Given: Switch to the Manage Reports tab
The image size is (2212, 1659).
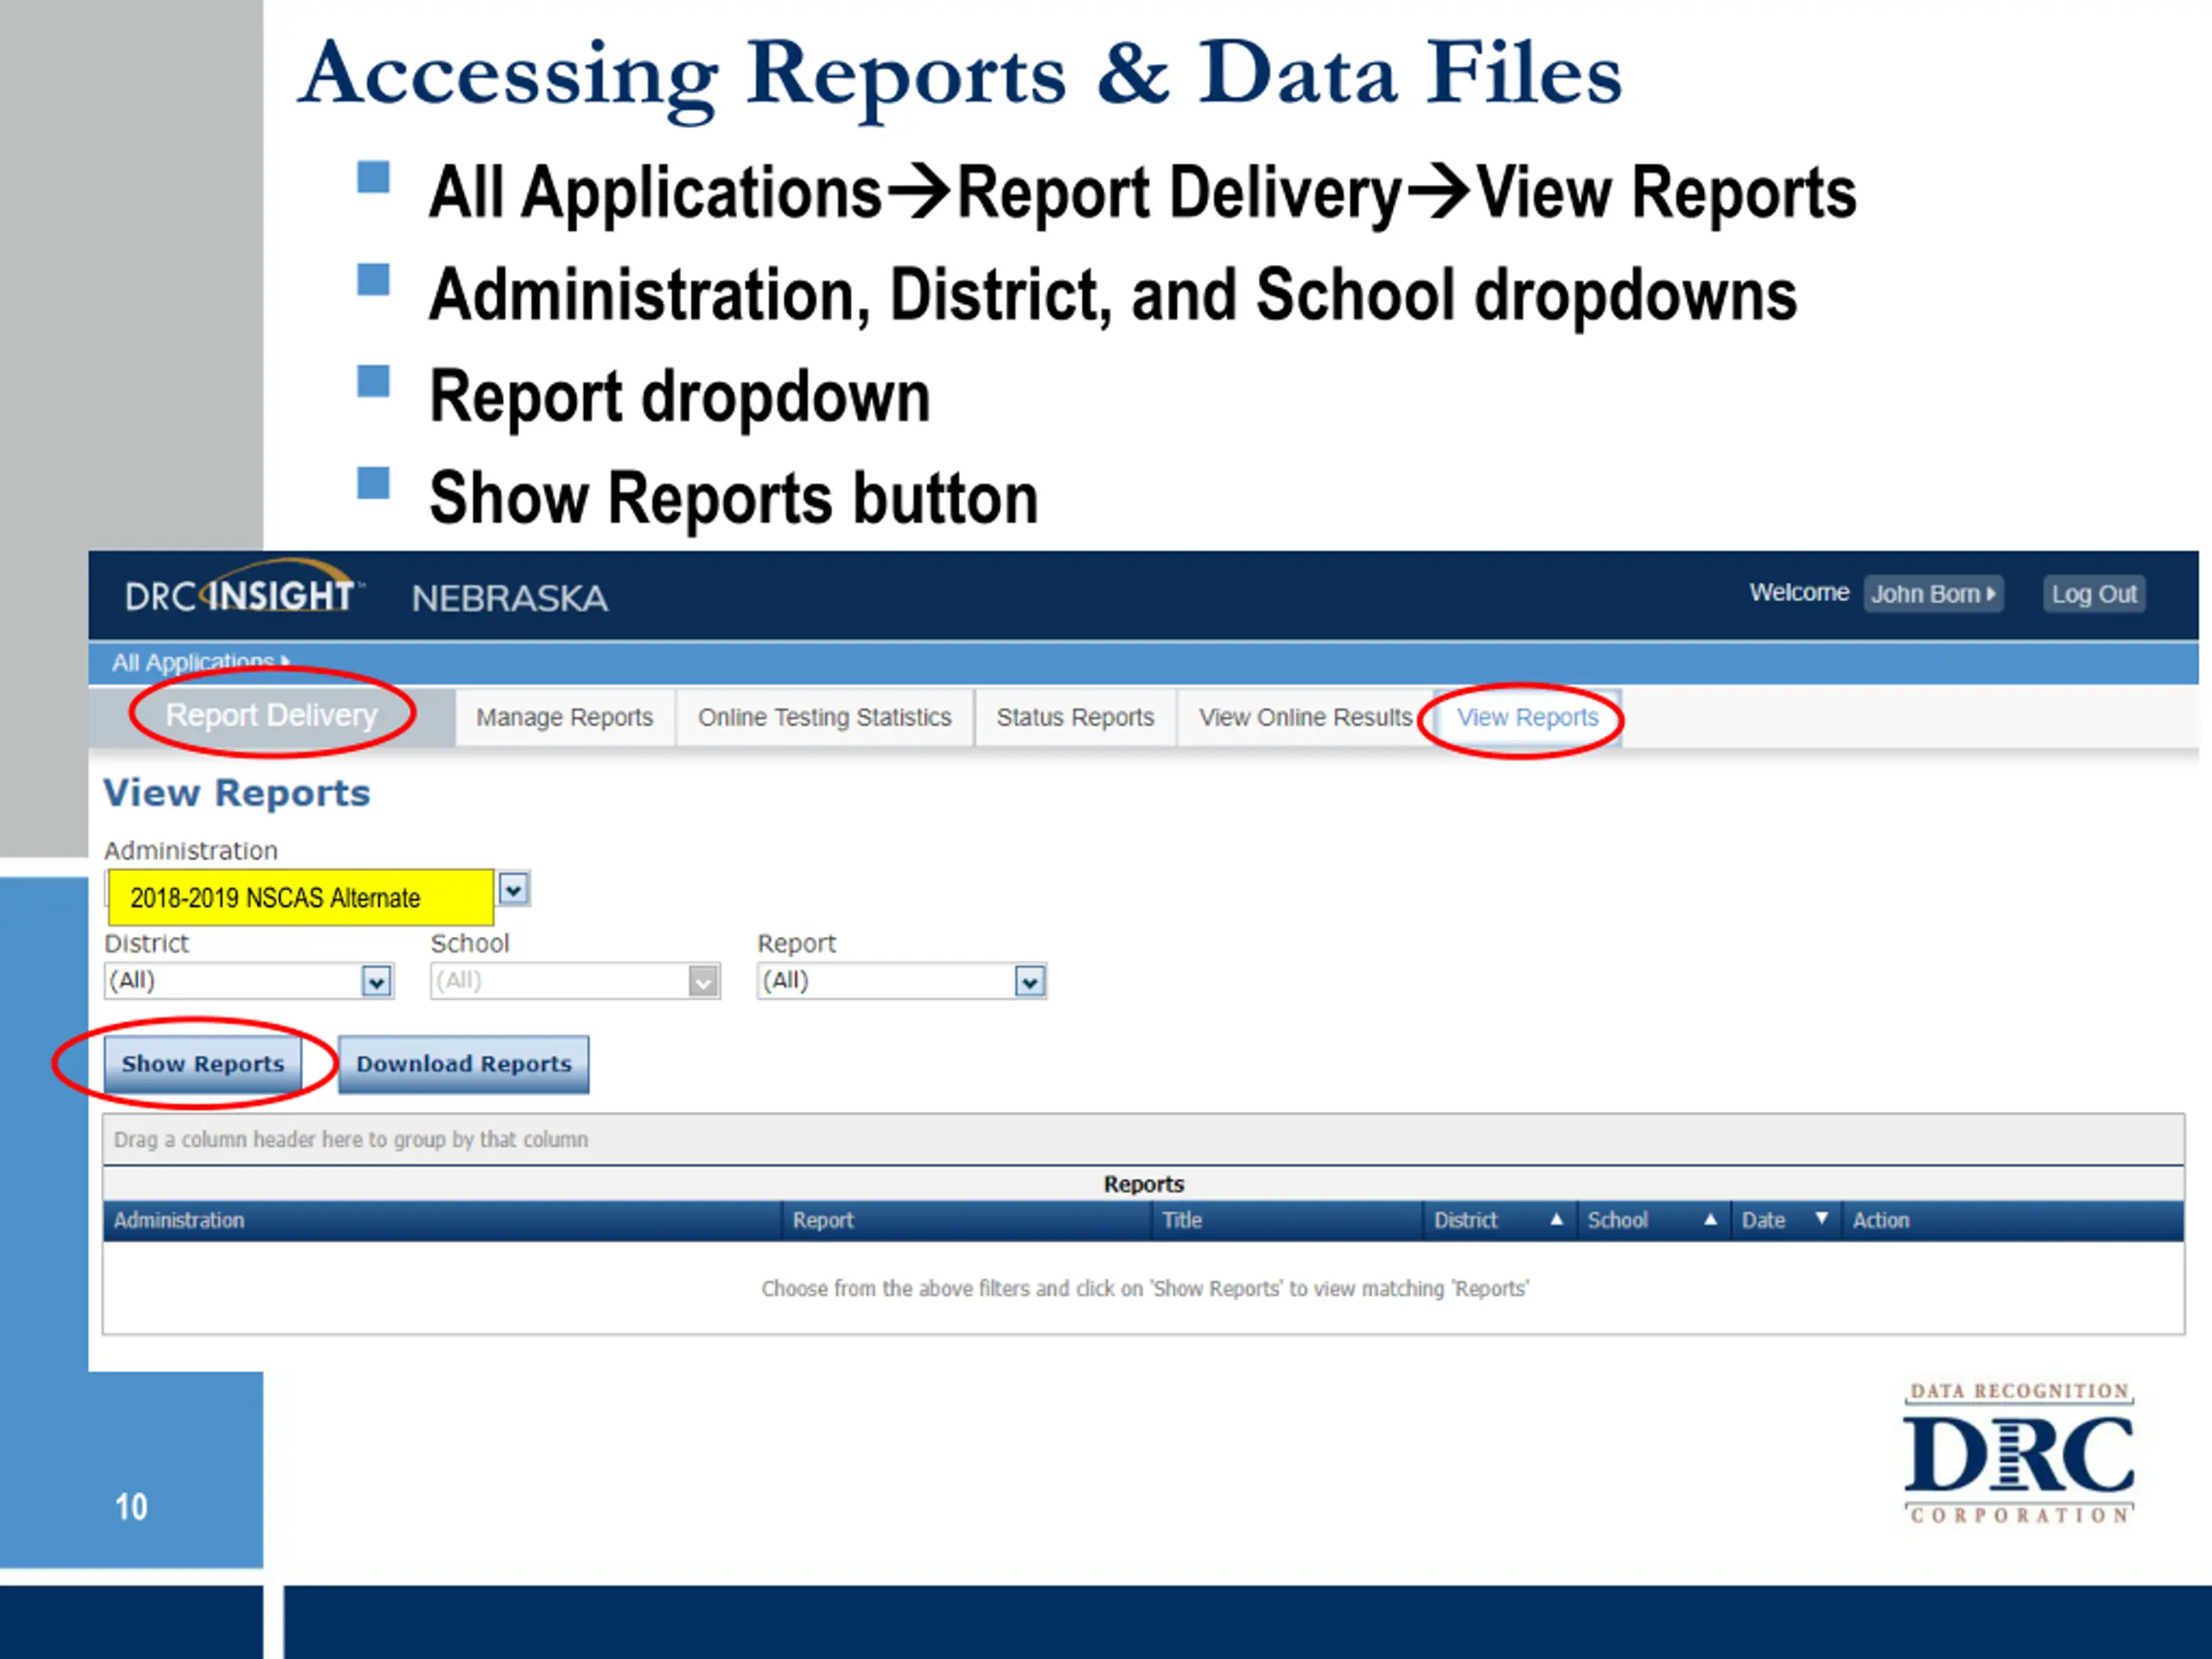Looking at the screenshot, I should click(564, 717).
